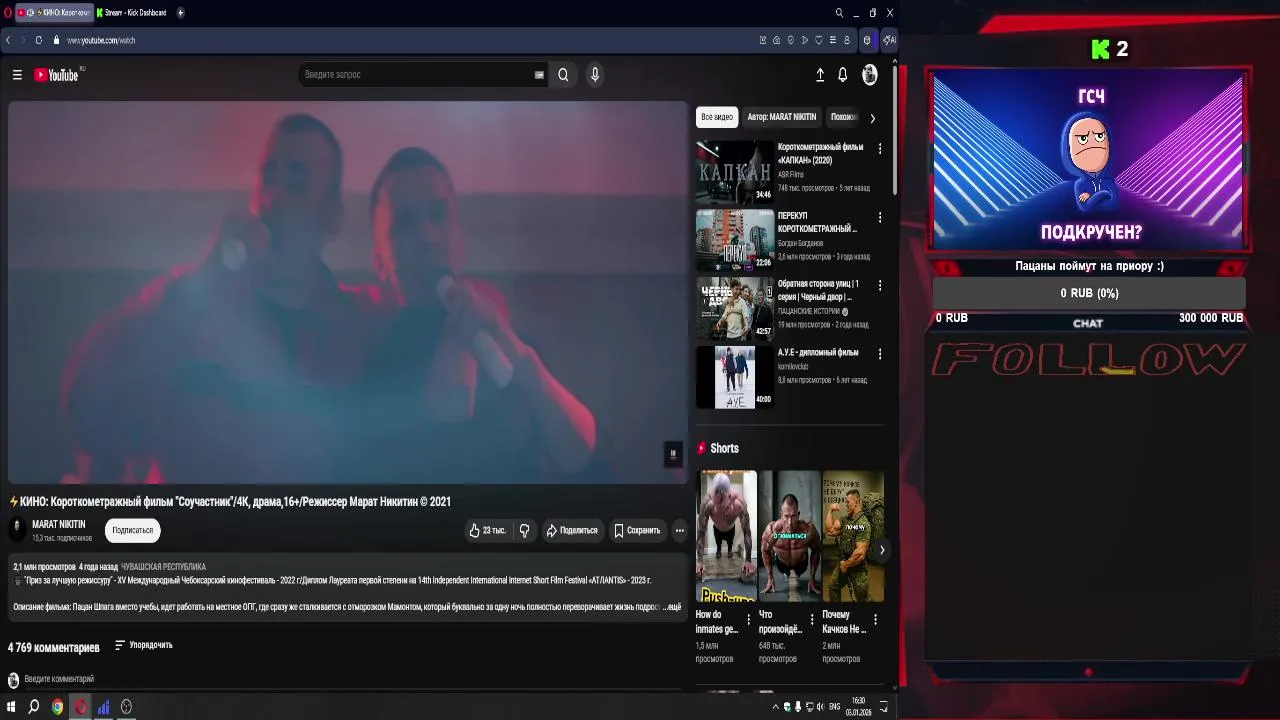
Task: Reload the page in browser toolbar
Action: [x=39, y=40]
